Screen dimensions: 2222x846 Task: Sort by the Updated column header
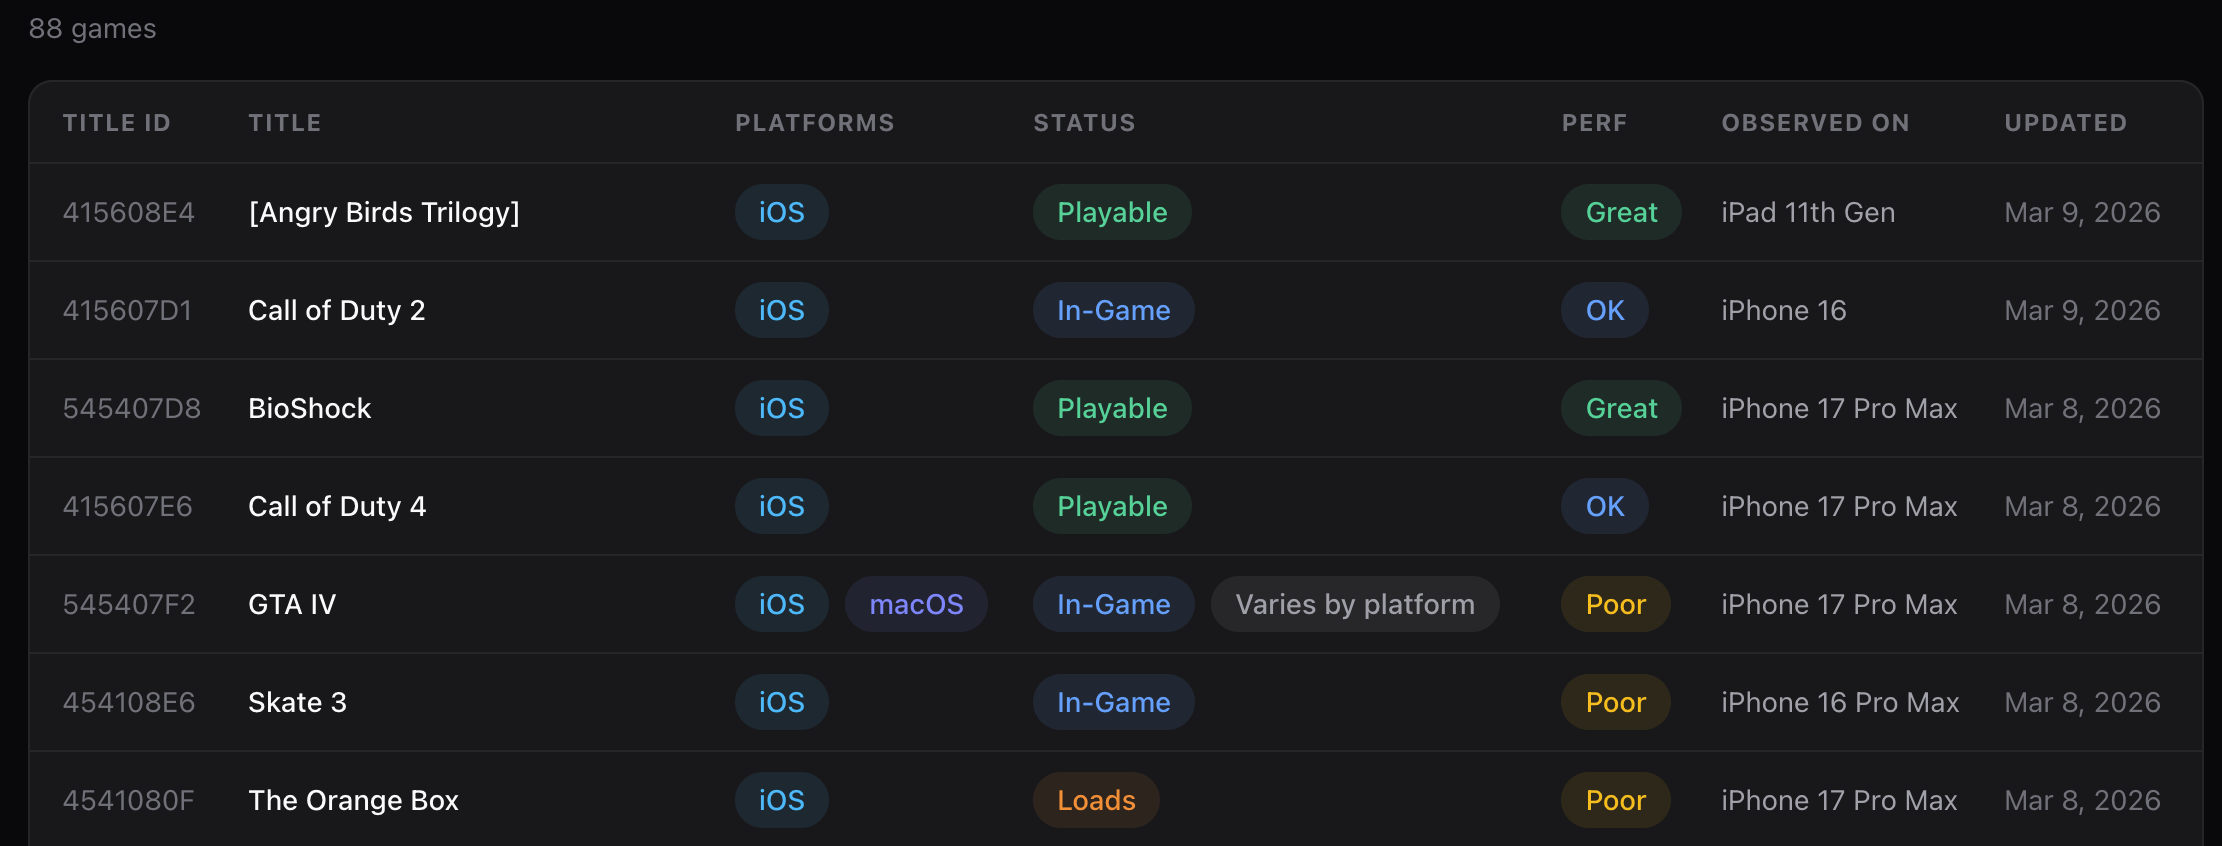(x=2065, y=123)
